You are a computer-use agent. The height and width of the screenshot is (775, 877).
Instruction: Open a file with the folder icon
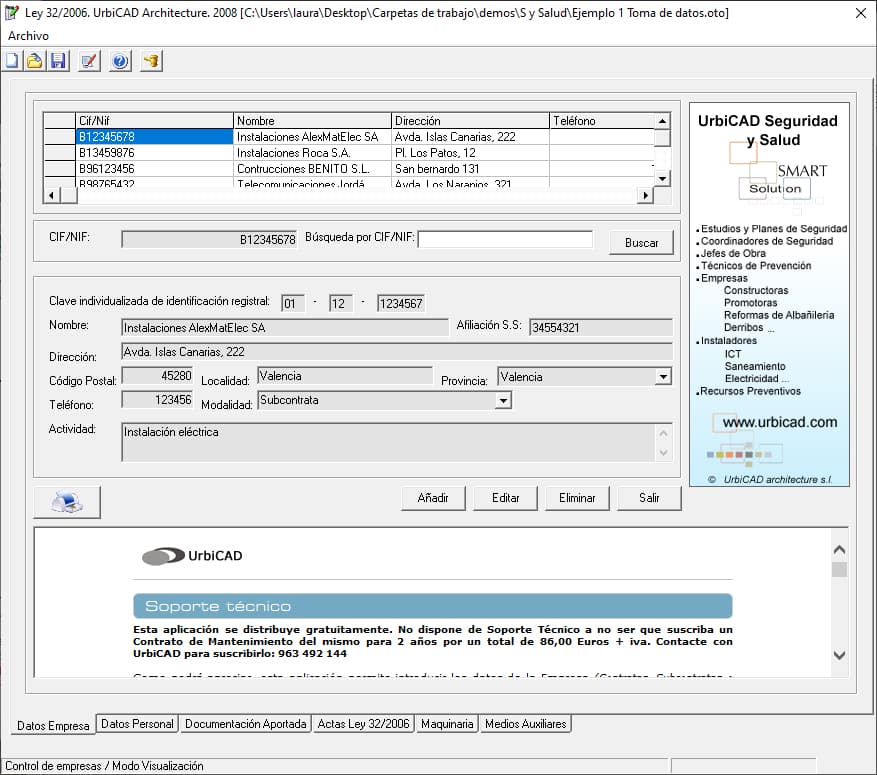[x=35, y=61]
